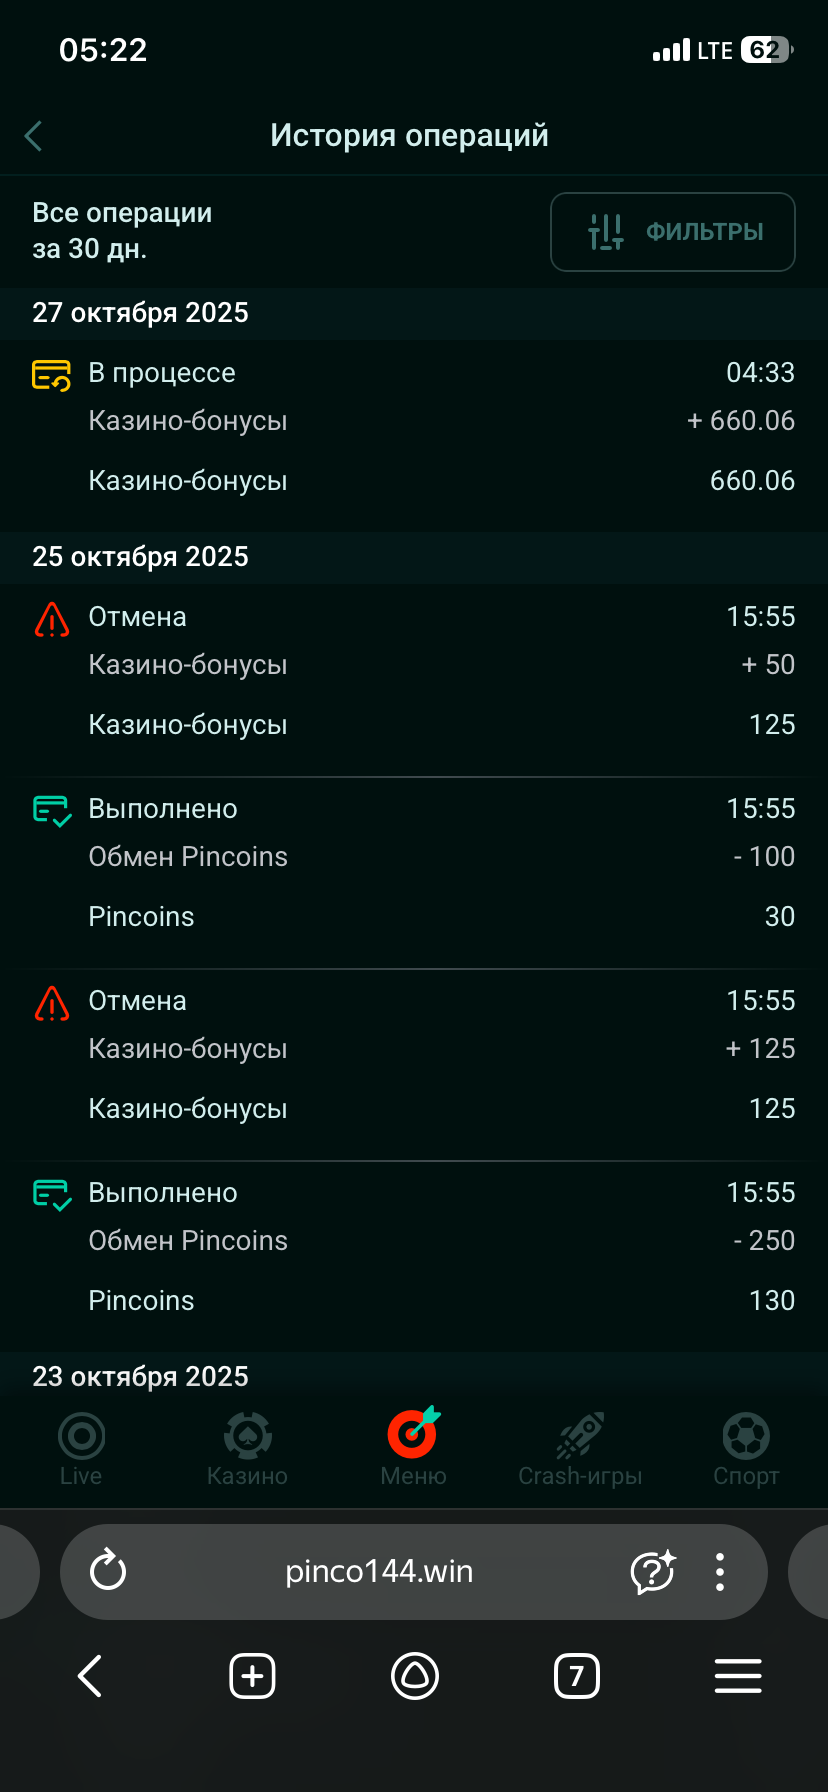Tap the green completed icon for -100 exchange
The height and width of the screenshot is (1792, 828).
[x=52, y=811]
